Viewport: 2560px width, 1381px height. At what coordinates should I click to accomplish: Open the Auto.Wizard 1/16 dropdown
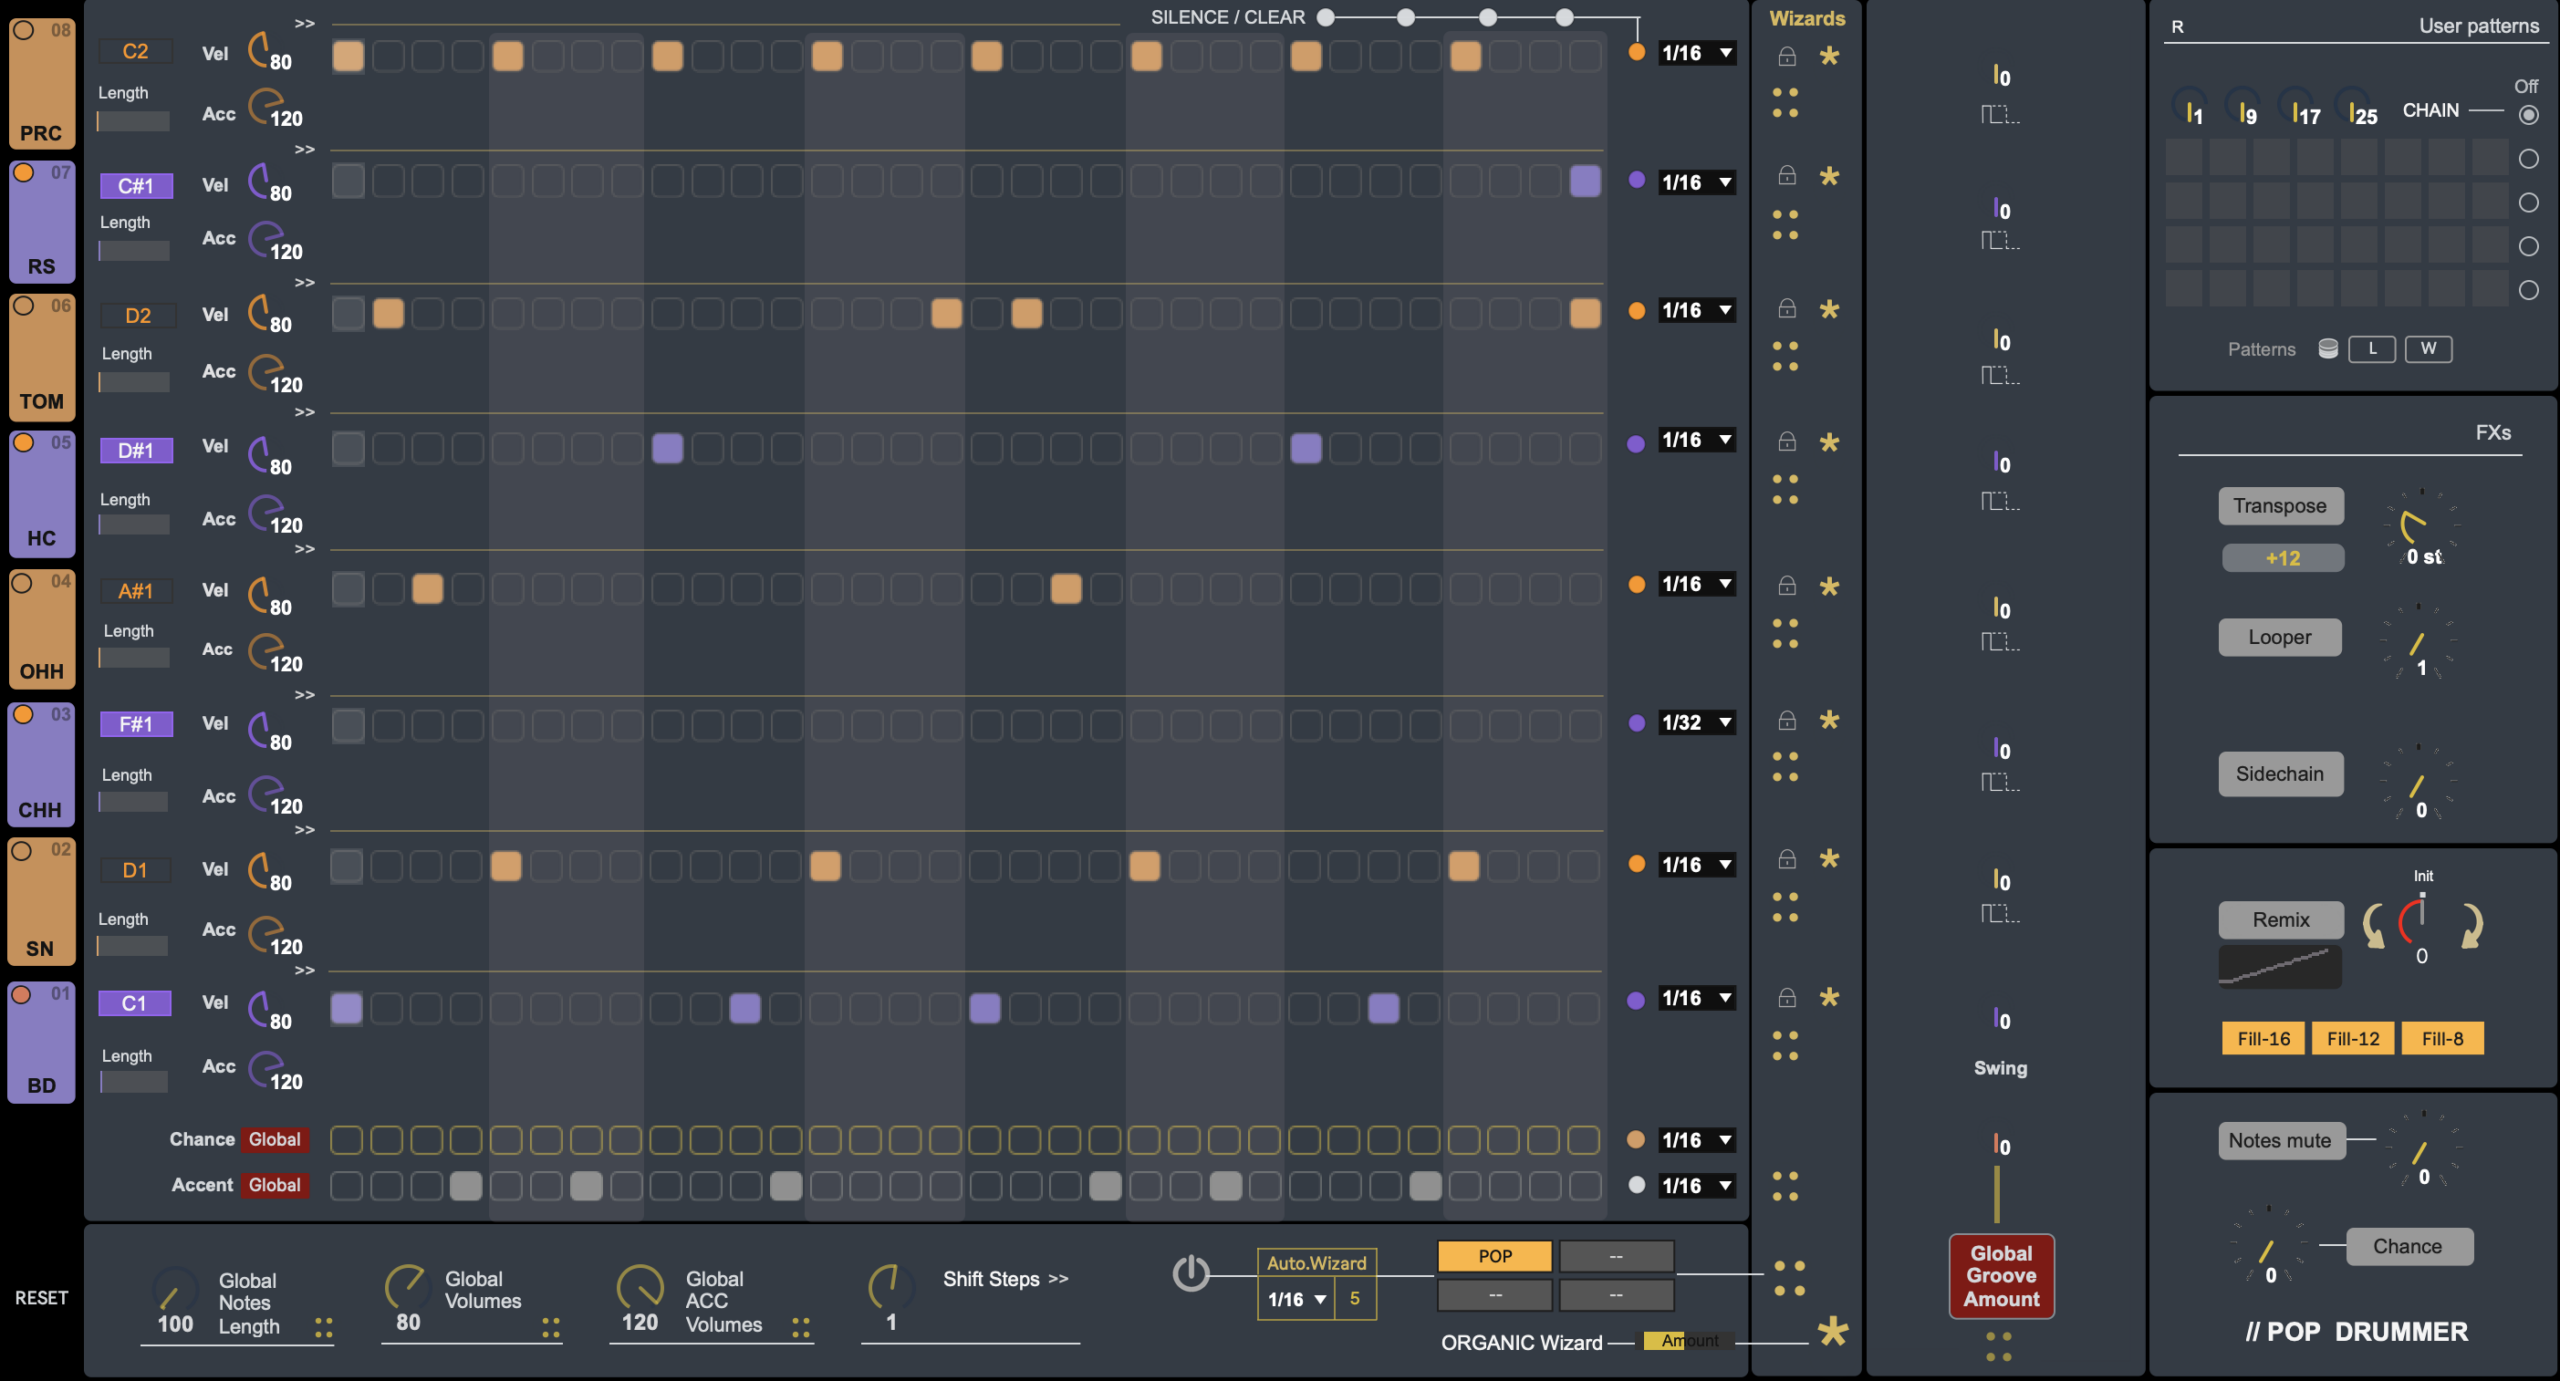point(1296,1299)
